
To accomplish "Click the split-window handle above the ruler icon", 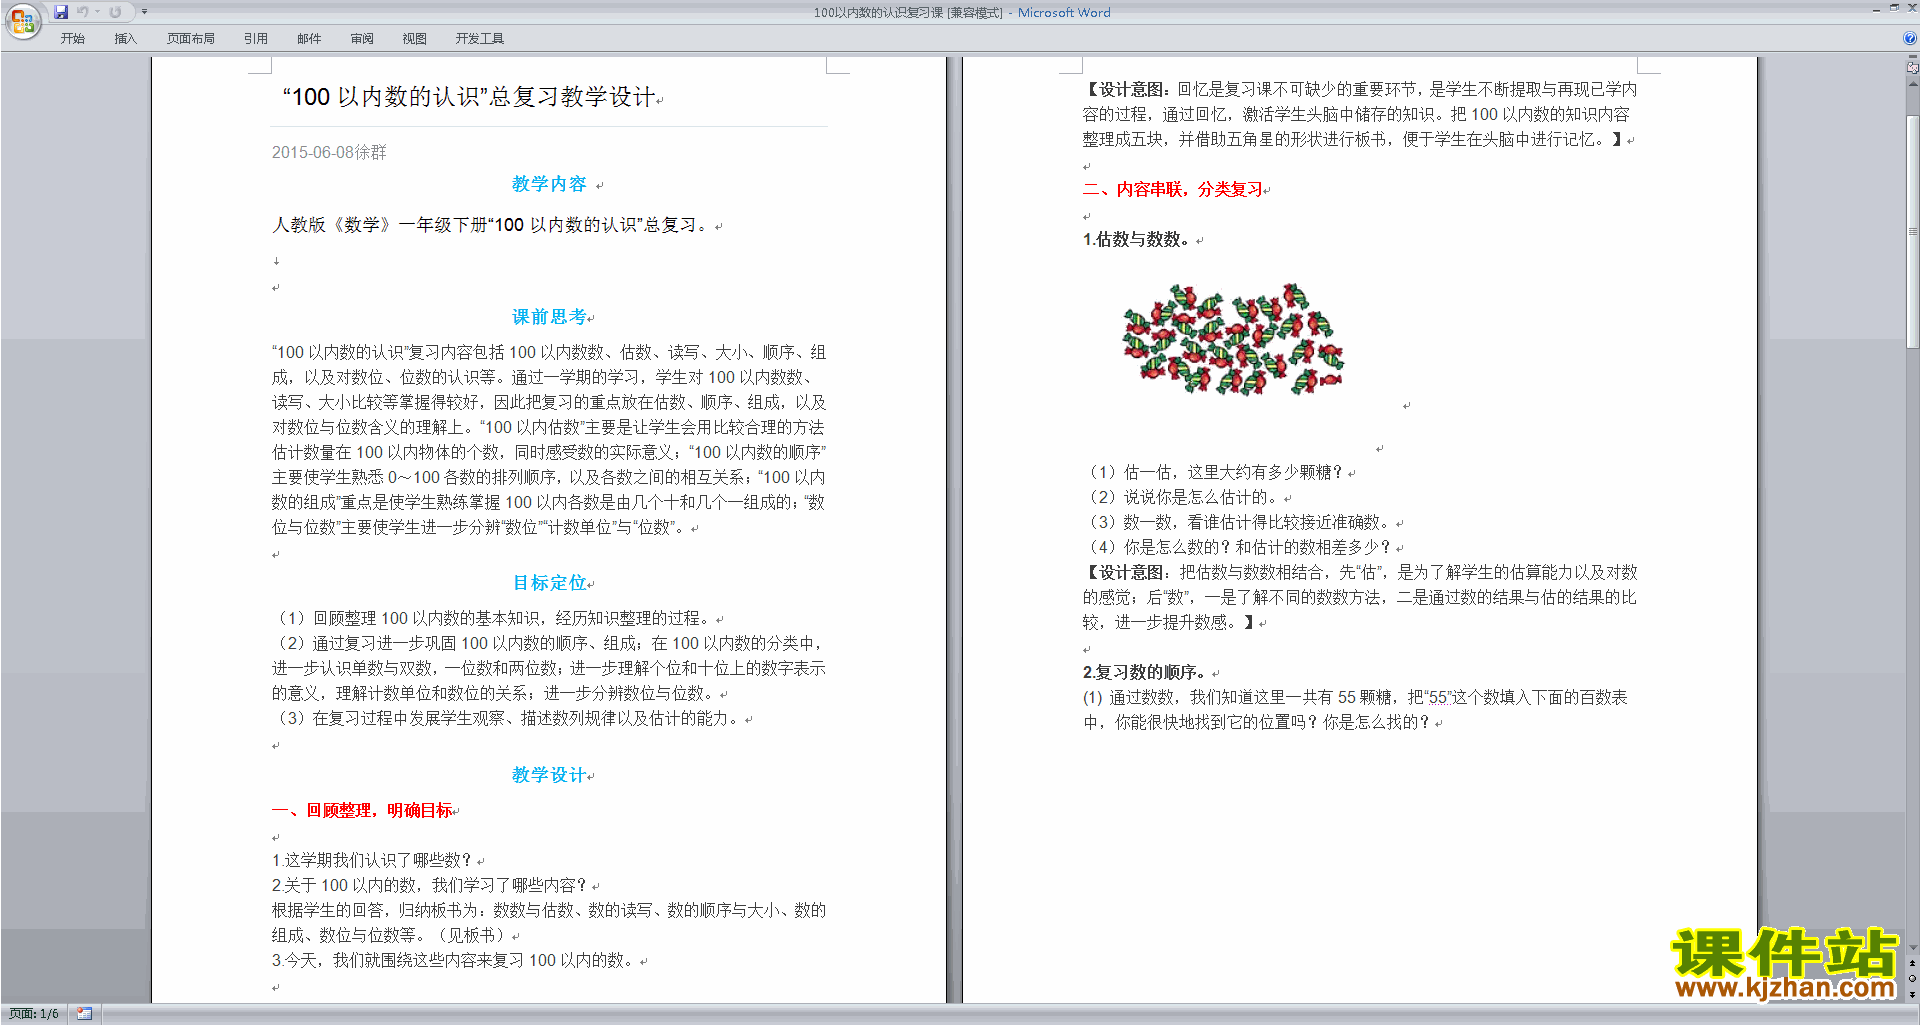I will 1913,56.
